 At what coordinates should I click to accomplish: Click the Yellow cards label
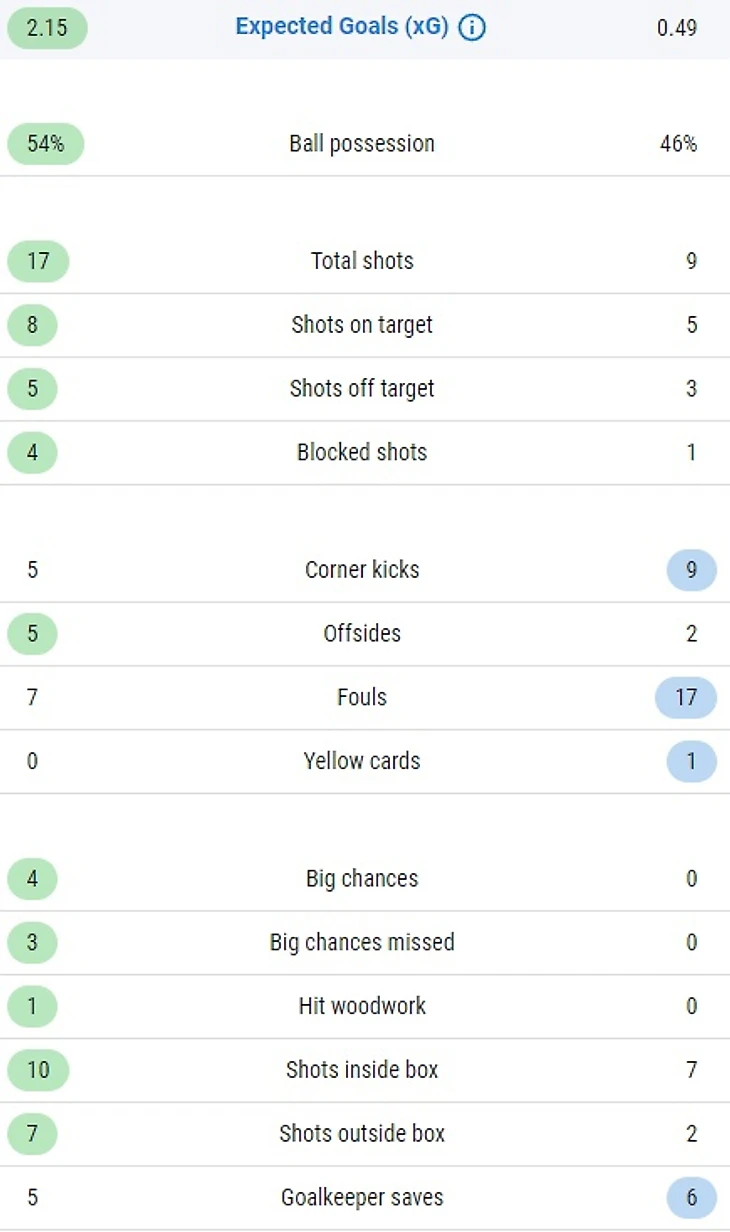click(x=362, y=761)
